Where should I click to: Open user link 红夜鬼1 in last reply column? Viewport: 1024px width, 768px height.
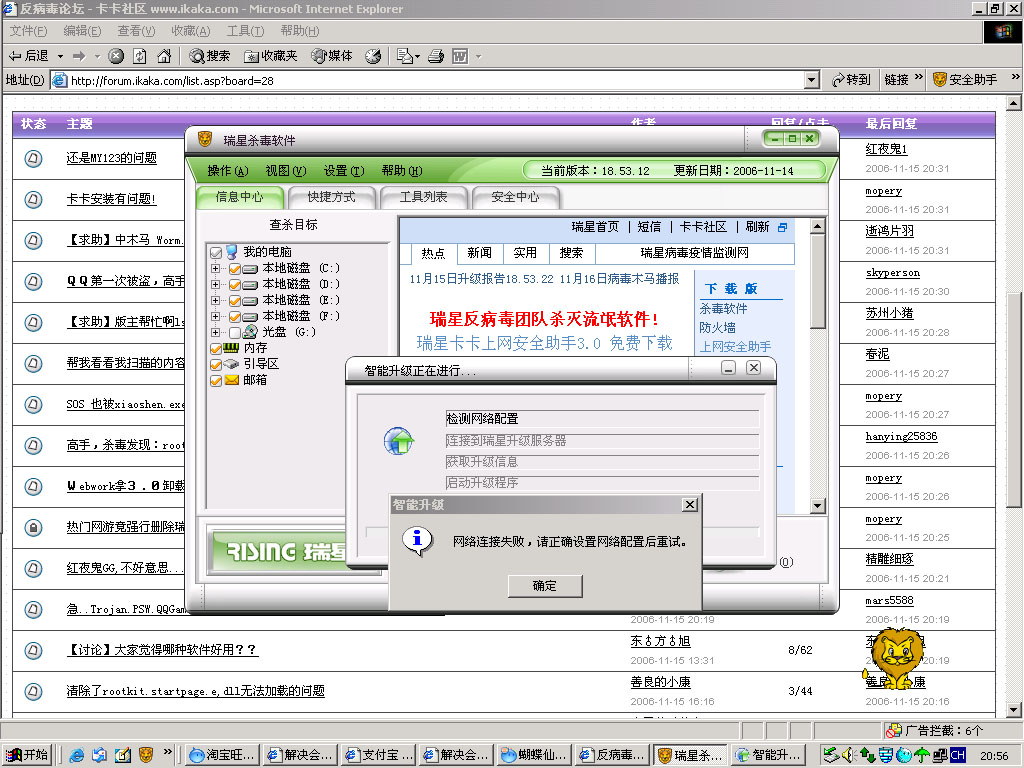click(x=886, y=149)
